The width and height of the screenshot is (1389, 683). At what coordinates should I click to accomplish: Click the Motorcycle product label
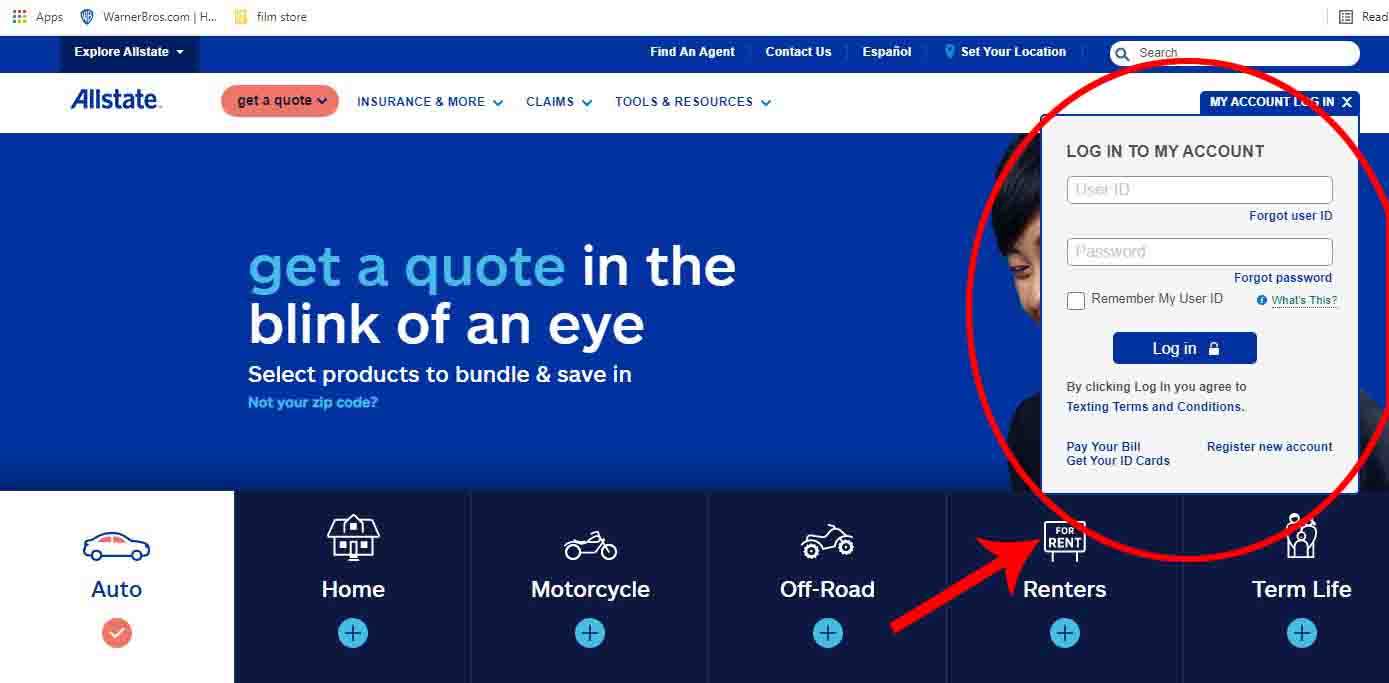click(x=590, y=589)
